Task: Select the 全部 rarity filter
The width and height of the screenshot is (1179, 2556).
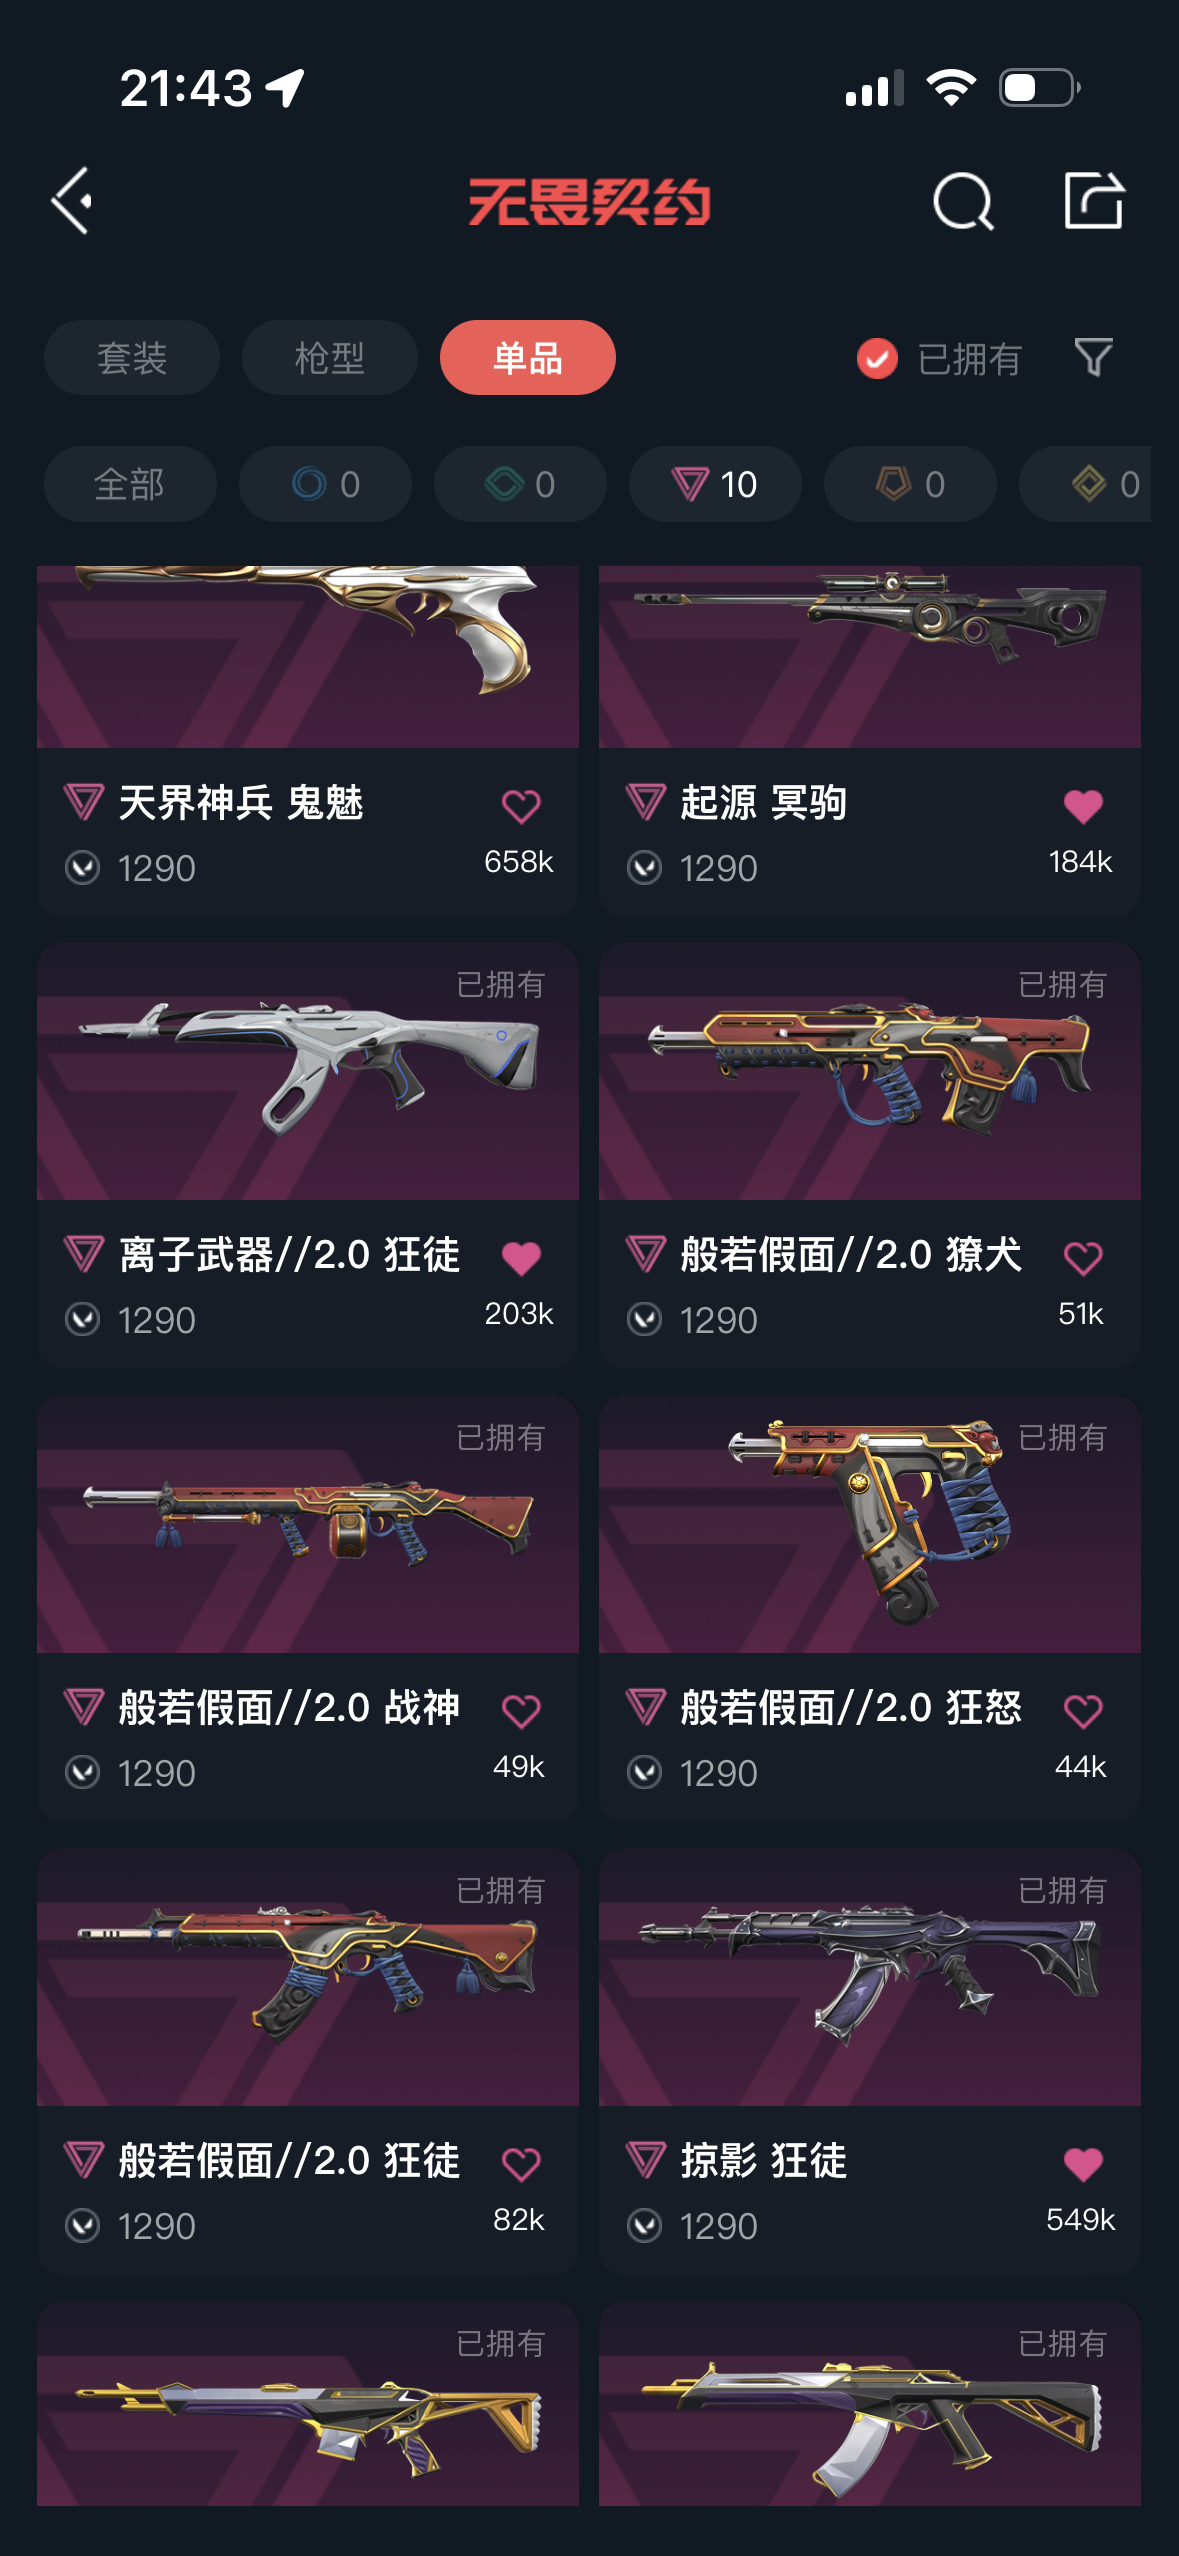Action: (x=130, y=484)
